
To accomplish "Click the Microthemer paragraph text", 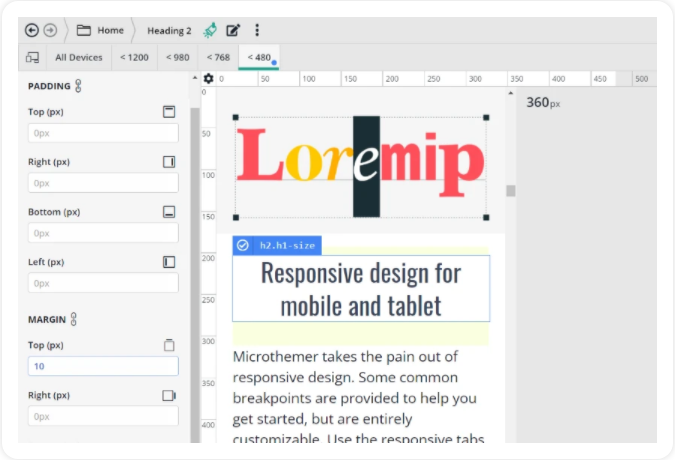I will point(358,397).
